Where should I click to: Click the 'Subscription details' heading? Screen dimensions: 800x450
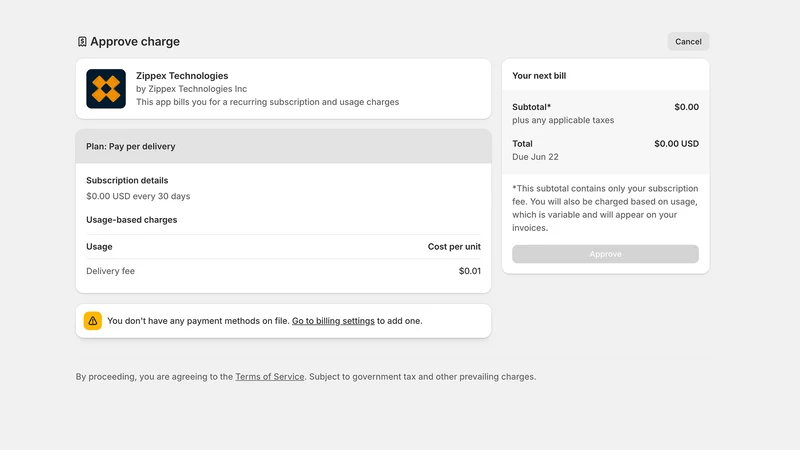127,180
